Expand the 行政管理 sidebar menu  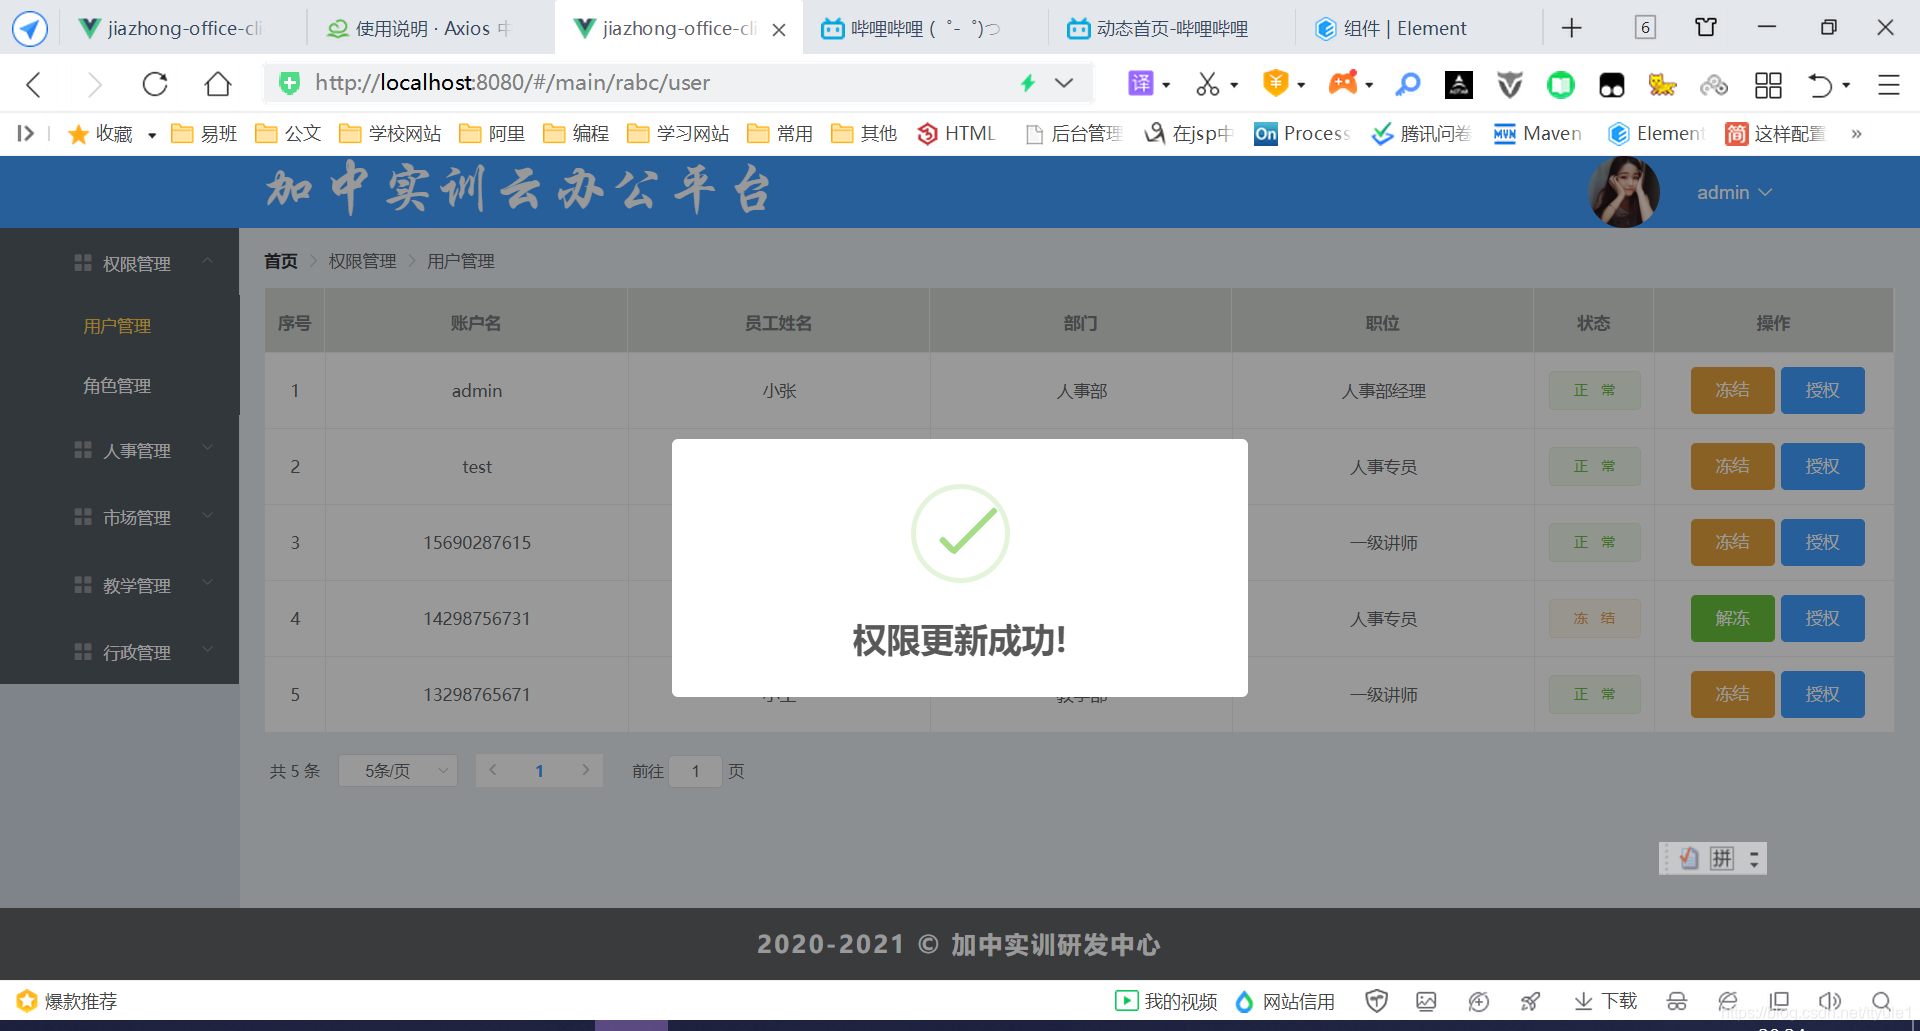[x=208, y=650]
